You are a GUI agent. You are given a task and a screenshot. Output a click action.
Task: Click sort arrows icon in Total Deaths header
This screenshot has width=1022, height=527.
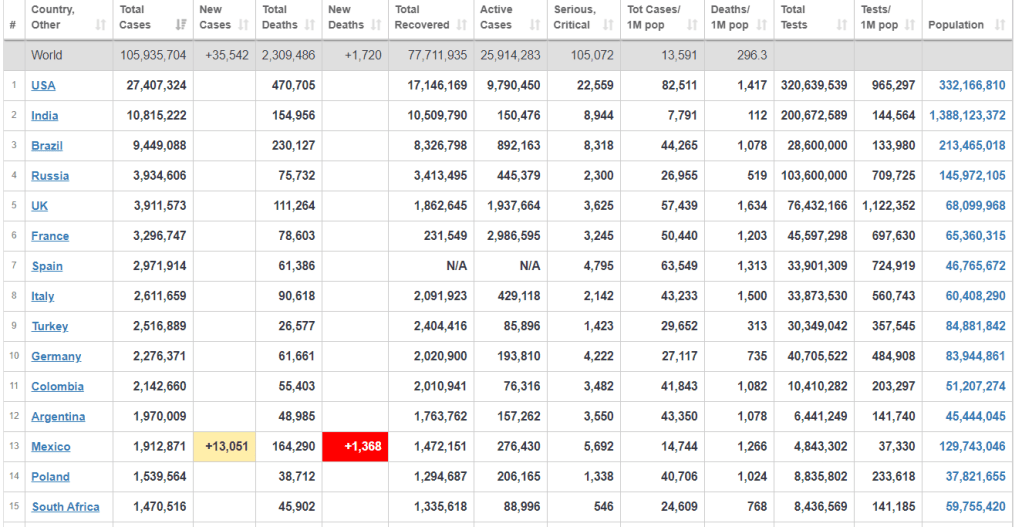[x=309, y=25]
